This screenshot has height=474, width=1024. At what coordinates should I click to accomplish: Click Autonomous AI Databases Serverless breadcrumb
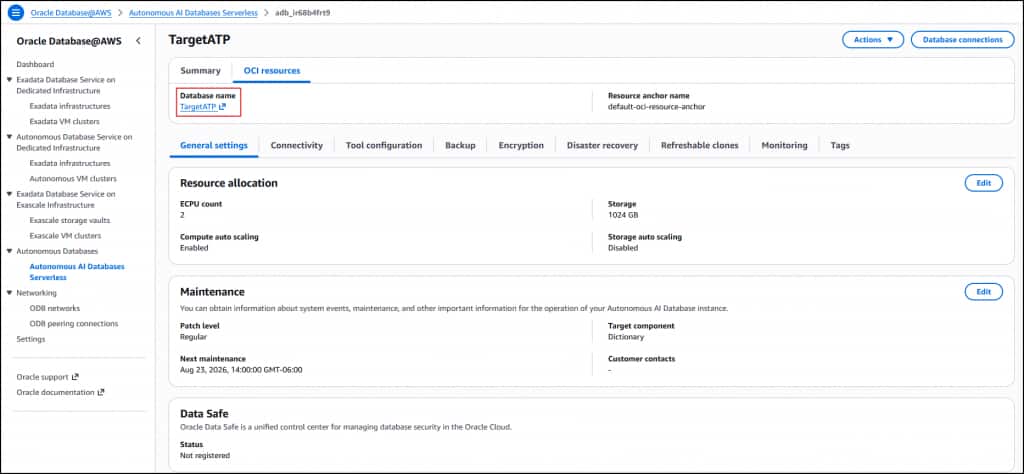[193, 12]
